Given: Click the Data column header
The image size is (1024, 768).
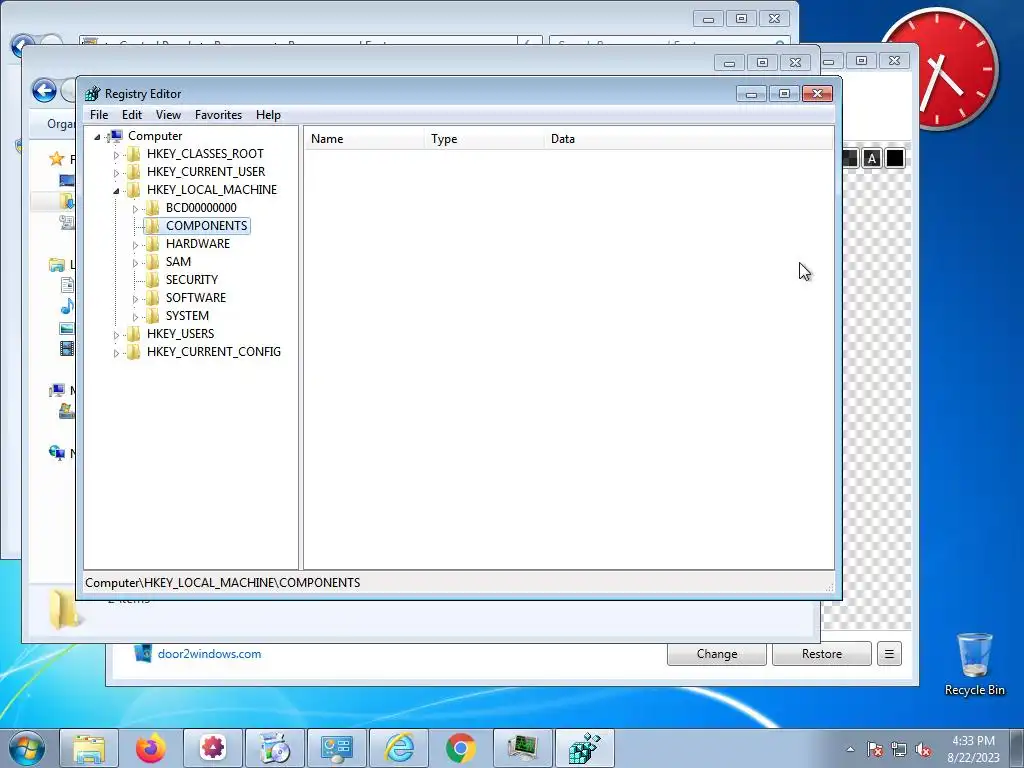Looking at the screenshot, I should [x=688, y=138].
